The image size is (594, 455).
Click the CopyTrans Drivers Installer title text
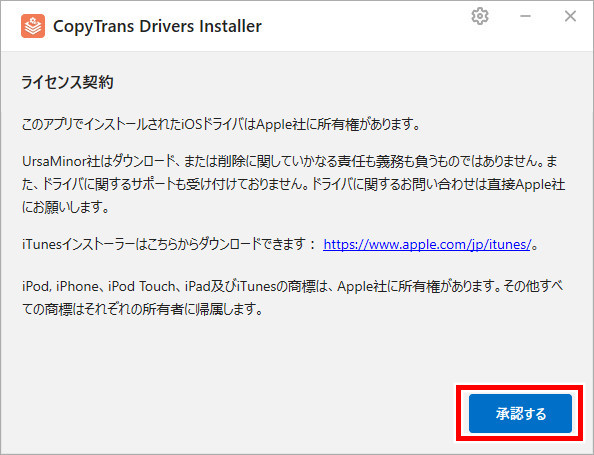click(x=157, y=27)
